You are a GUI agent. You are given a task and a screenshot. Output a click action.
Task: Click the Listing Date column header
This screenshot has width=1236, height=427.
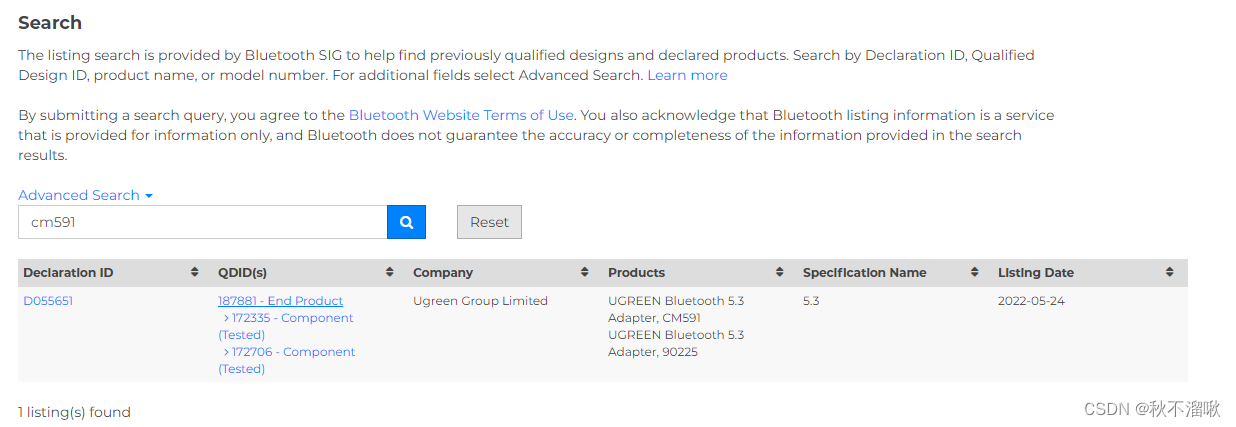coord(1036,272)
